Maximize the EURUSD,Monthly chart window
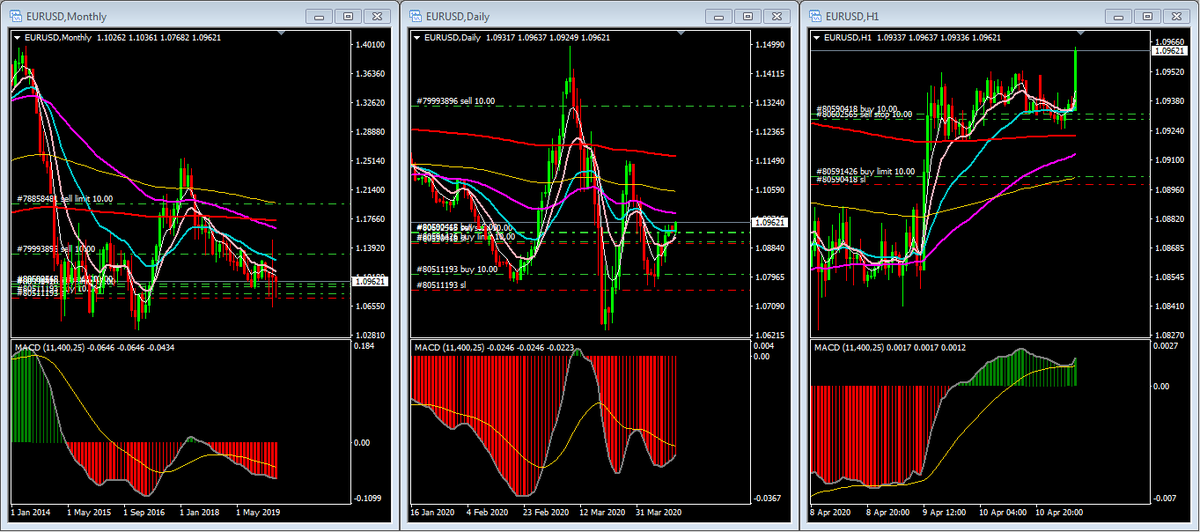Image resolution: width=1200 pixels, height=532 pixels. coord(348,16)
